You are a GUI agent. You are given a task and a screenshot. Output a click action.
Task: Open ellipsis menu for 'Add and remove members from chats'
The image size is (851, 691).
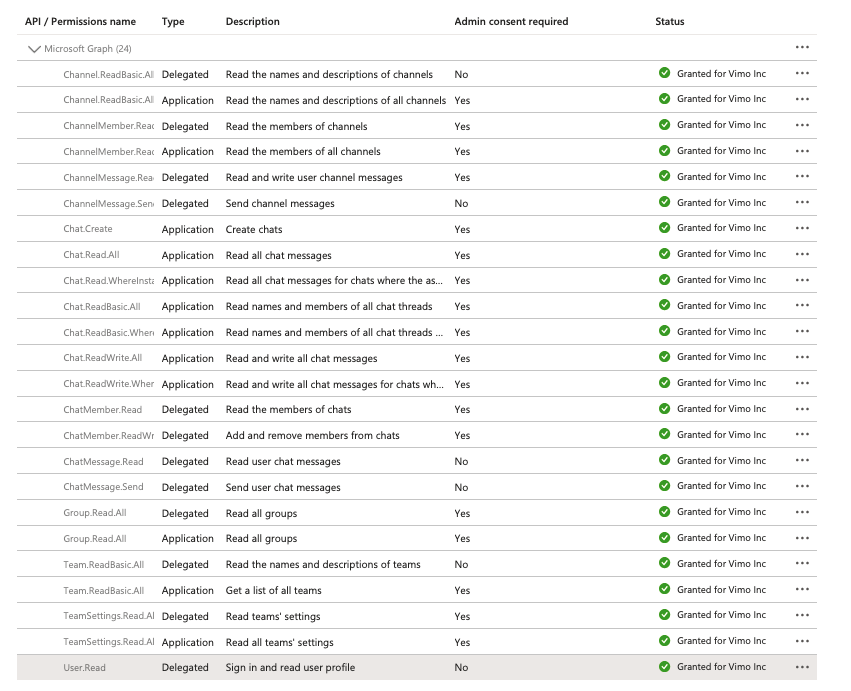pos(802,435)
